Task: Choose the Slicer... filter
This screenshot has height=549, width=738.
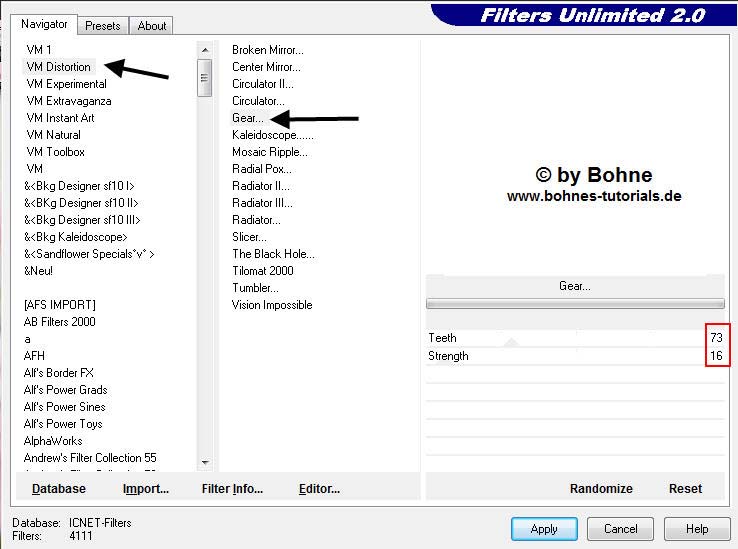Action: tap(249, 237)
